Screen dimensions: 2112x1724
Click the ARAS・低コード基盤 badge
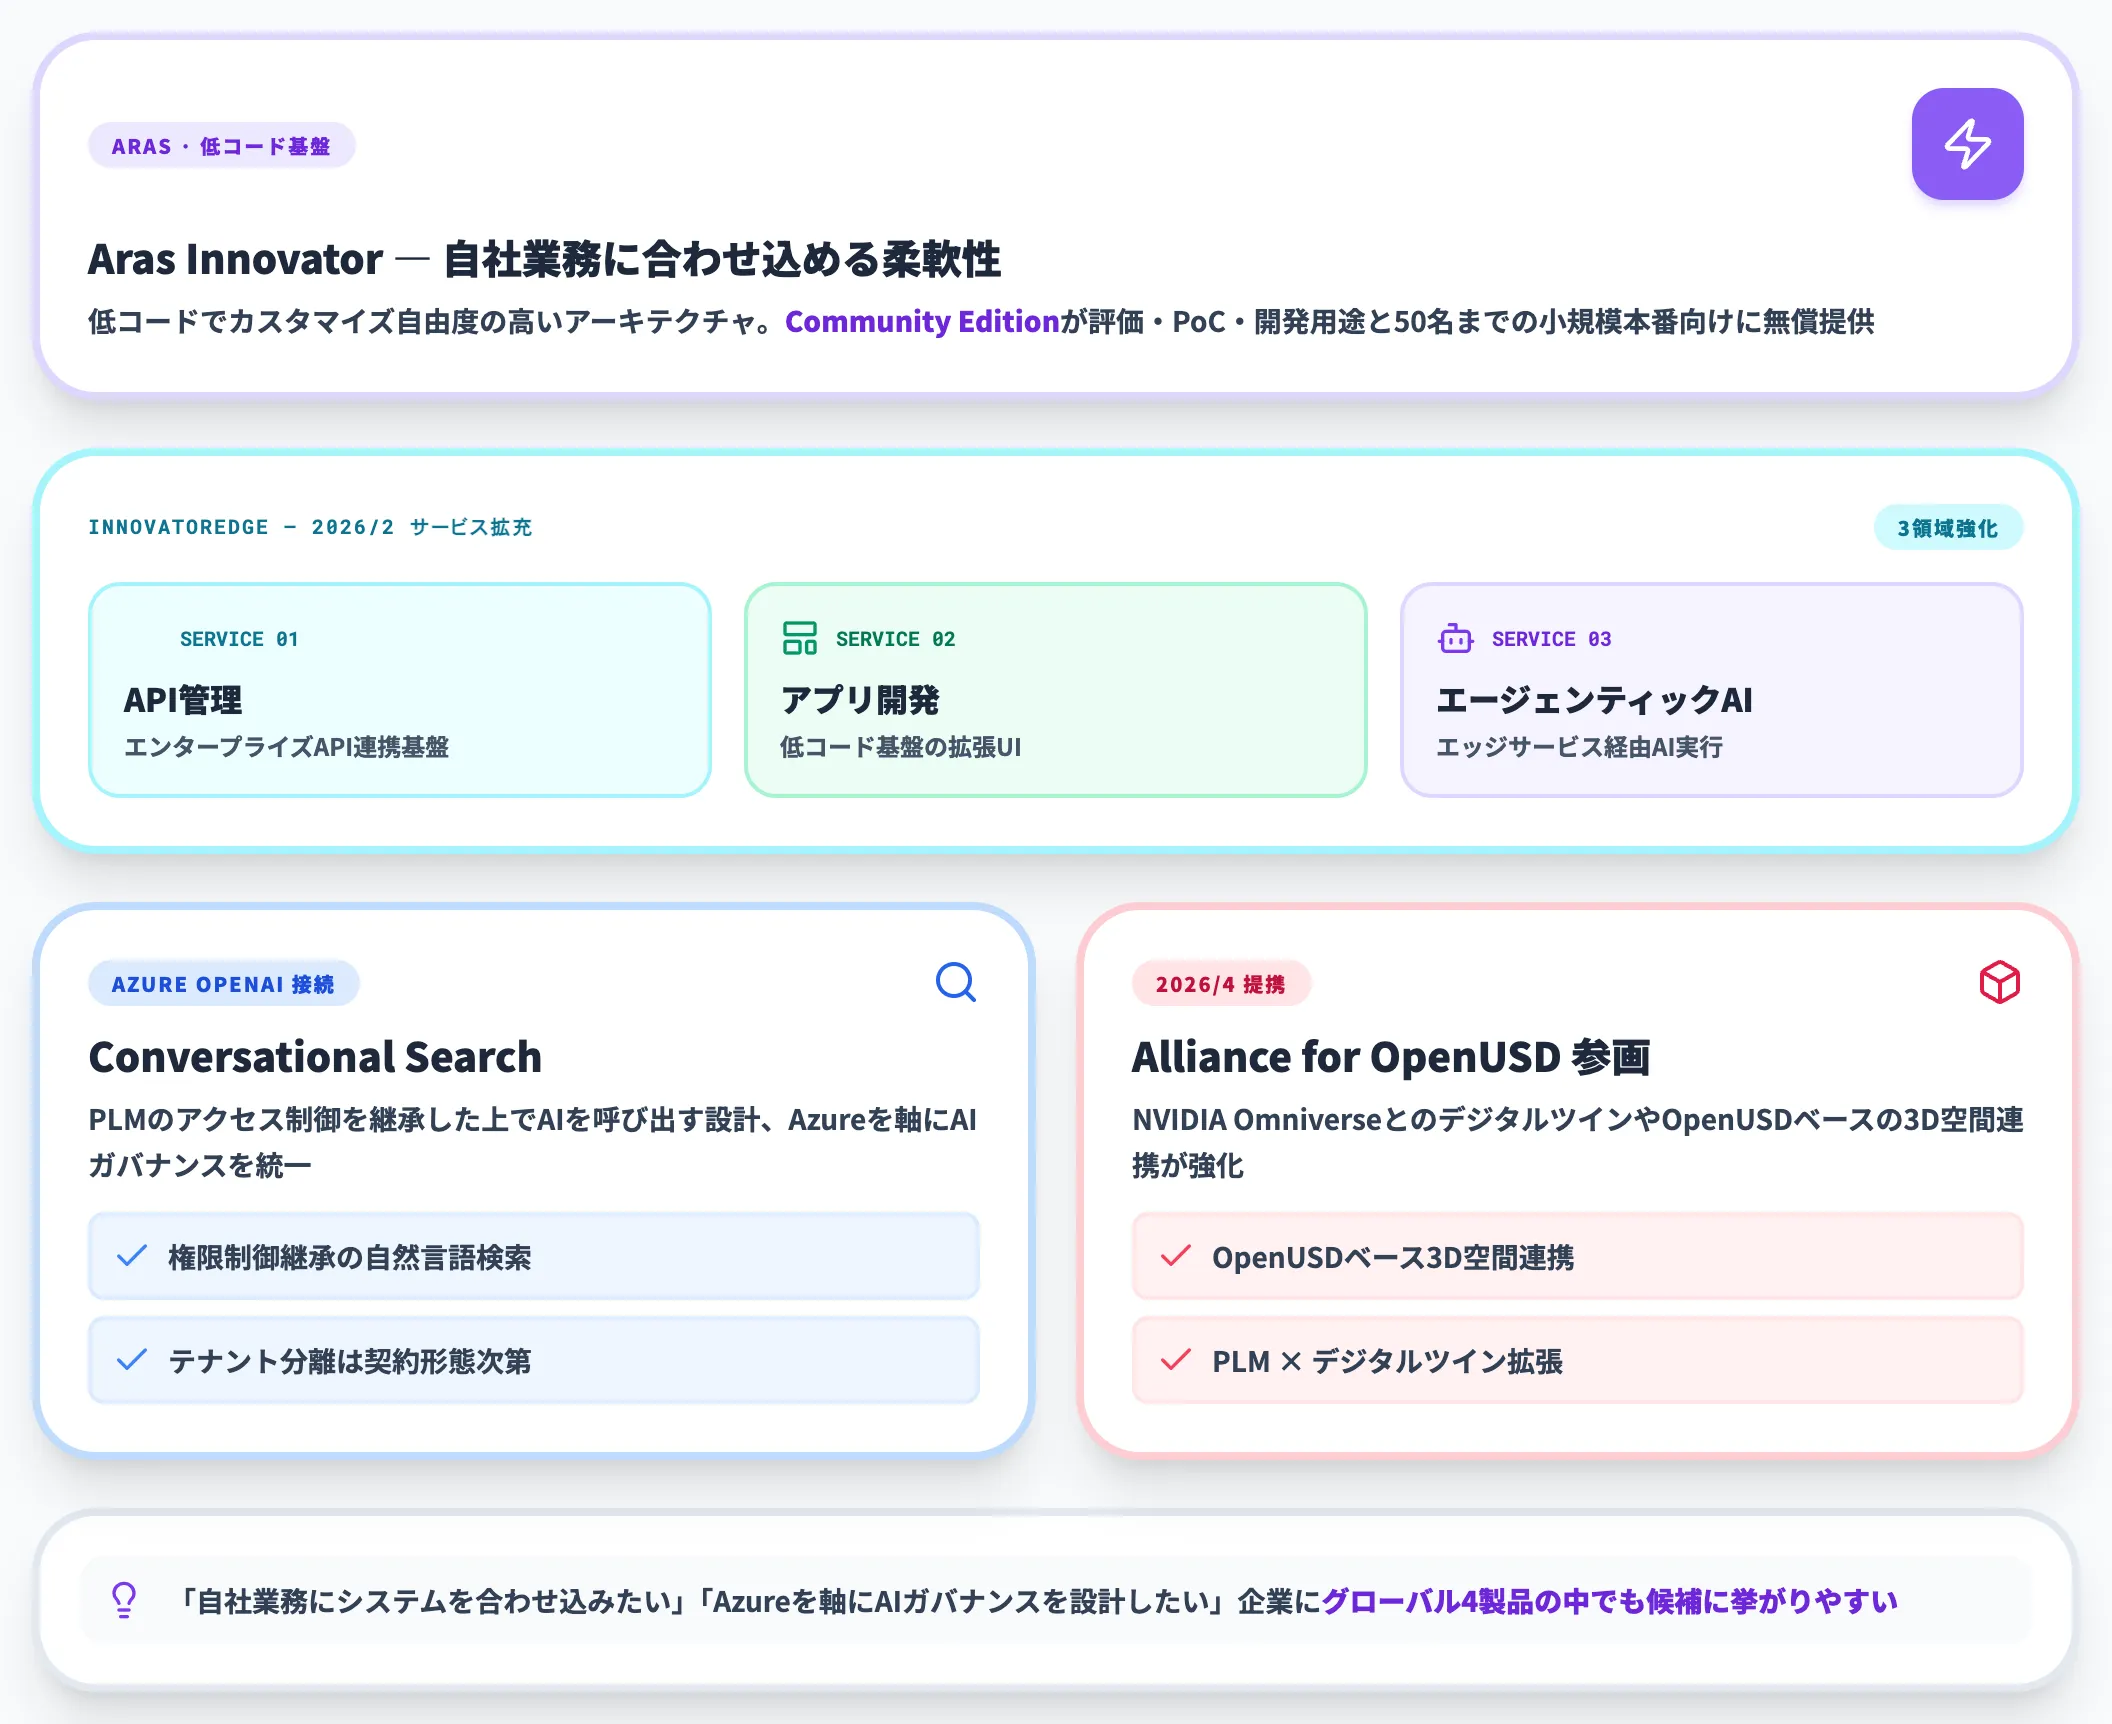pyautogui.click(x=221, y=146)
